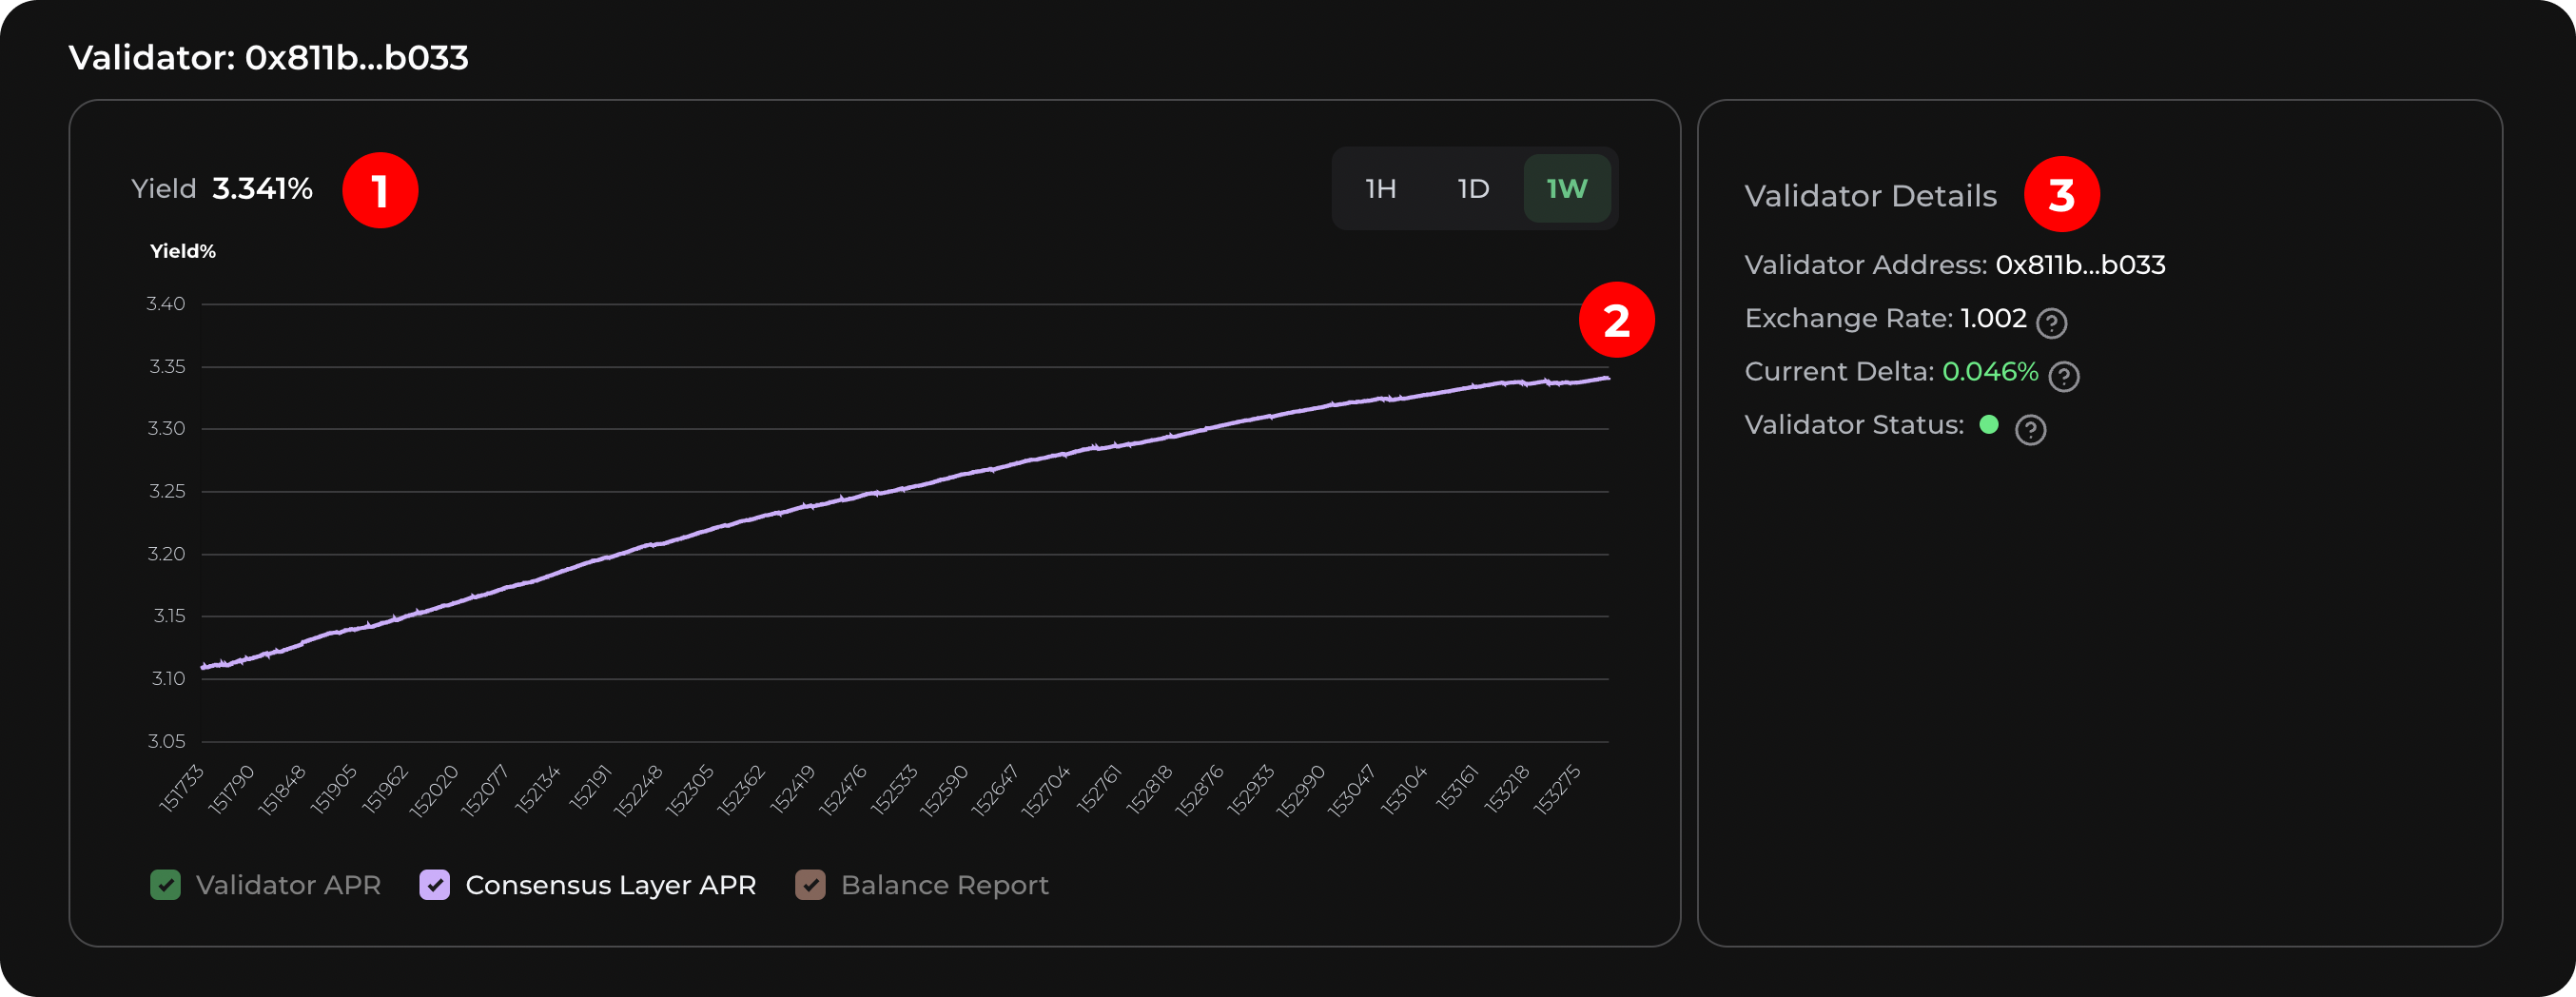Click the 152876 x-axis label

(x=1199, y=791)
